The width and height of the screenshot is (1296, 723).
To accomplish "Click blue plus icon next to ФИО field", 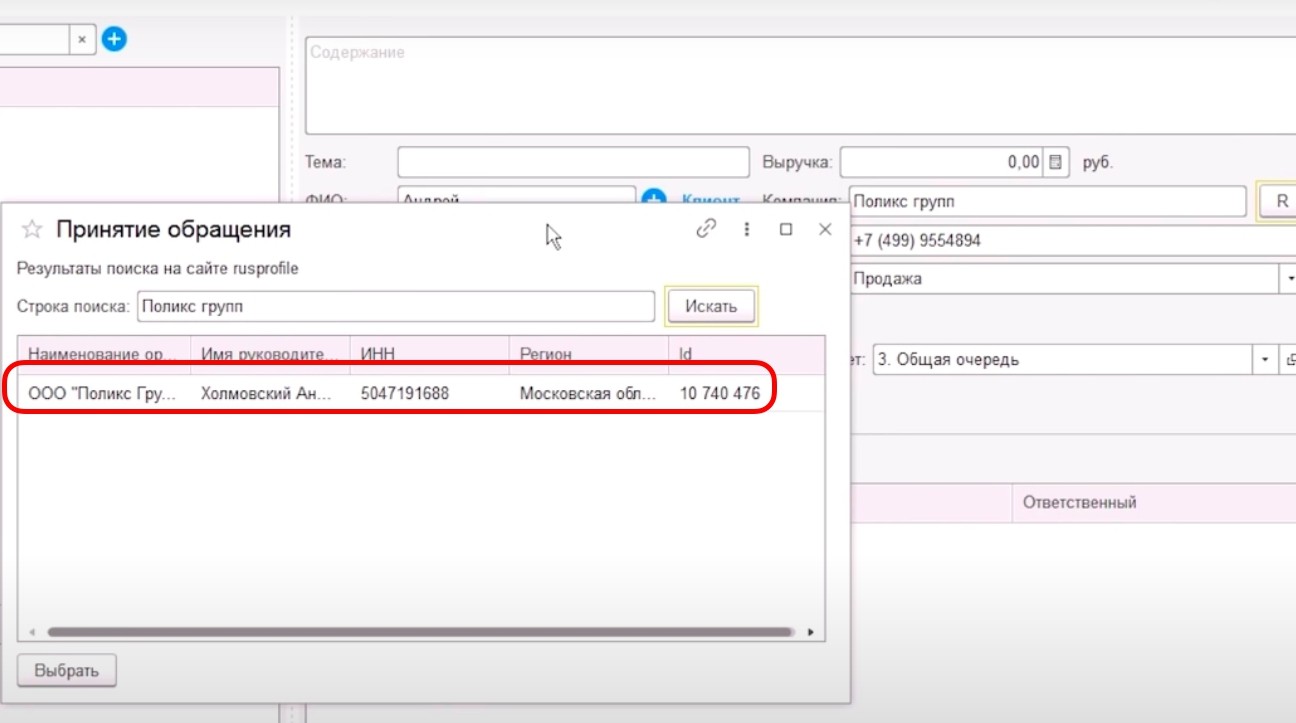I will click(653, 200).
